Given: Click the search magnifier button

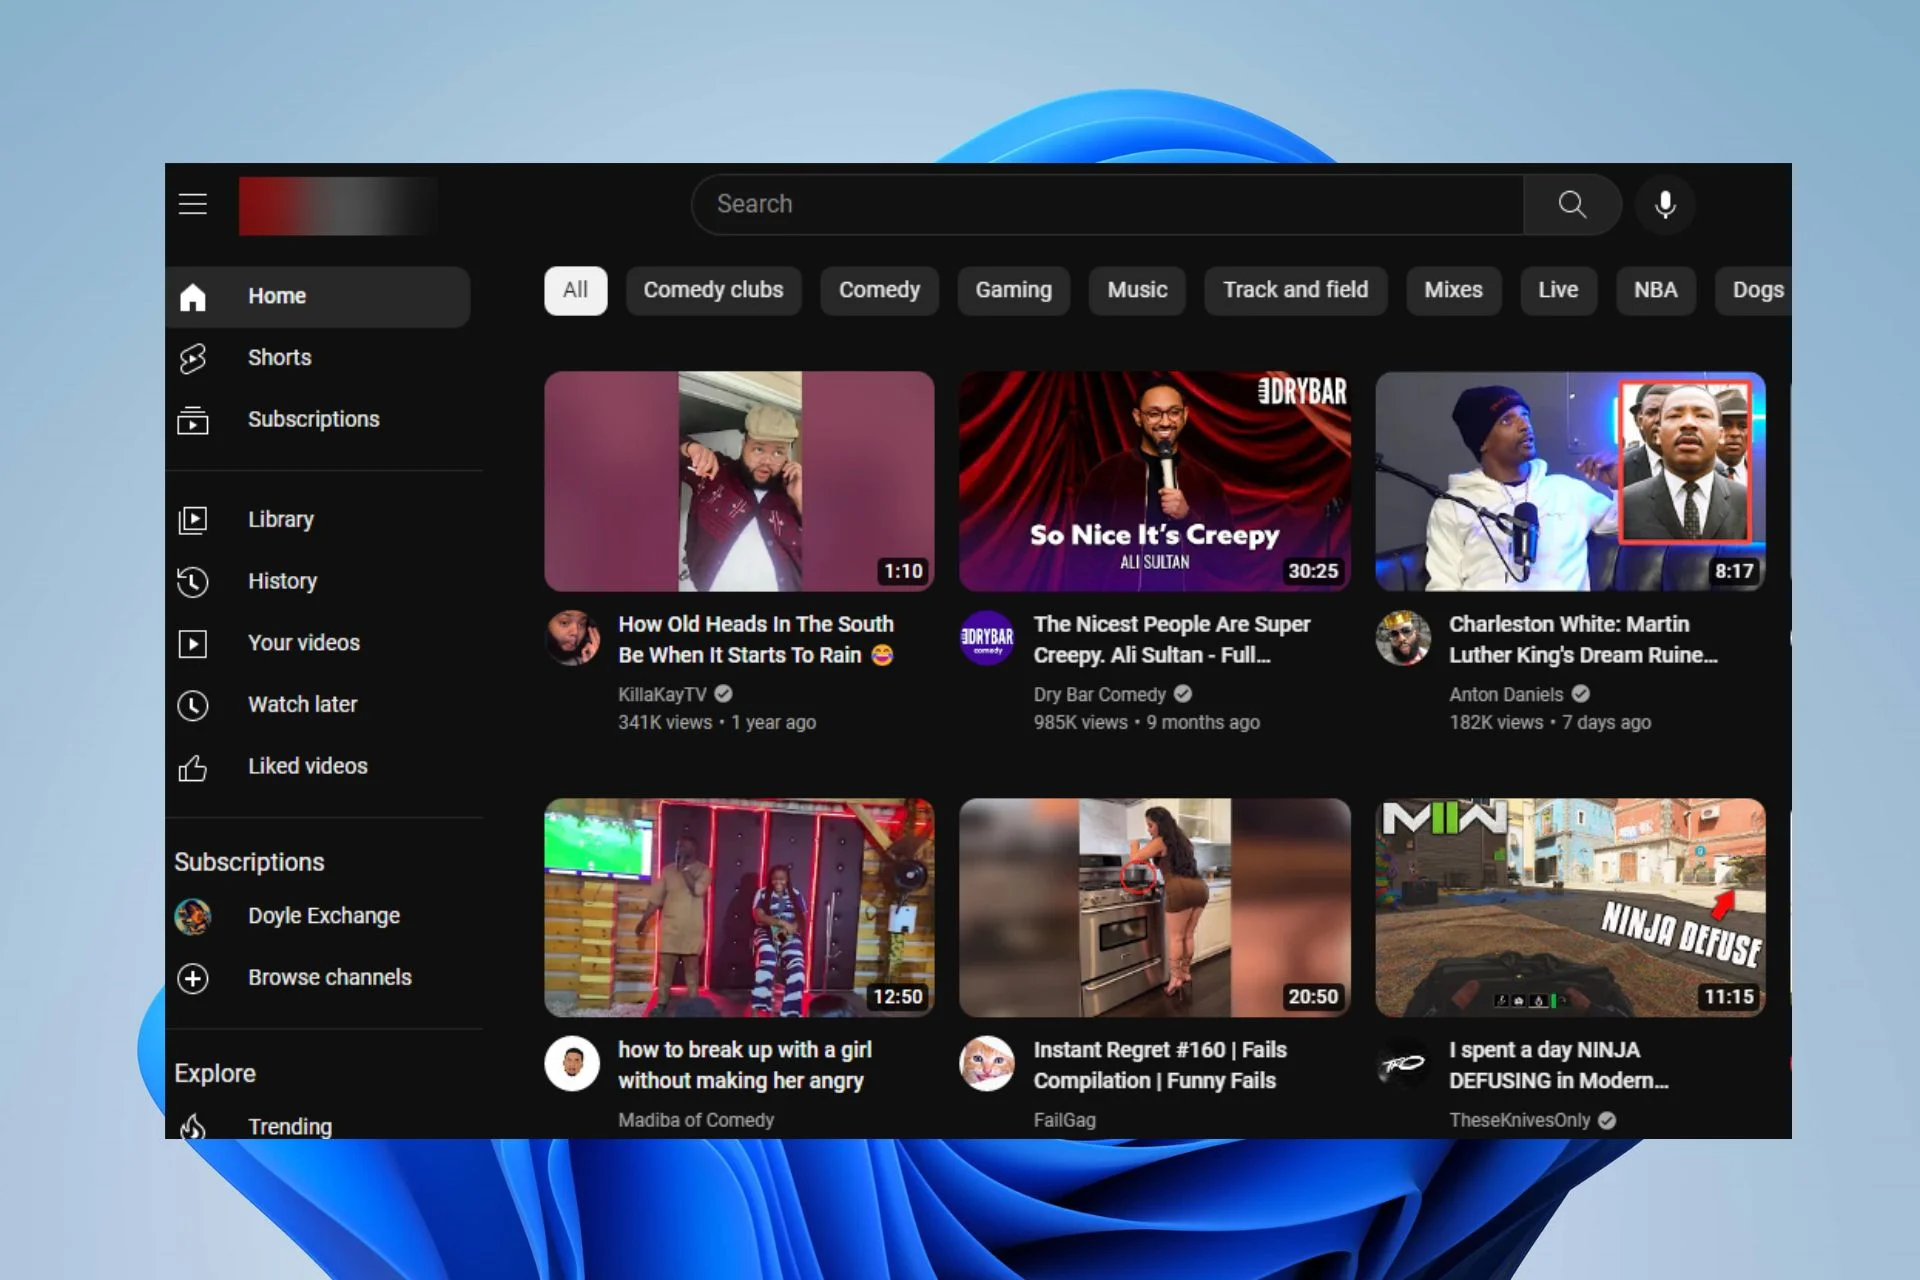Looking at the screenshot, I should coord(1572,205).
